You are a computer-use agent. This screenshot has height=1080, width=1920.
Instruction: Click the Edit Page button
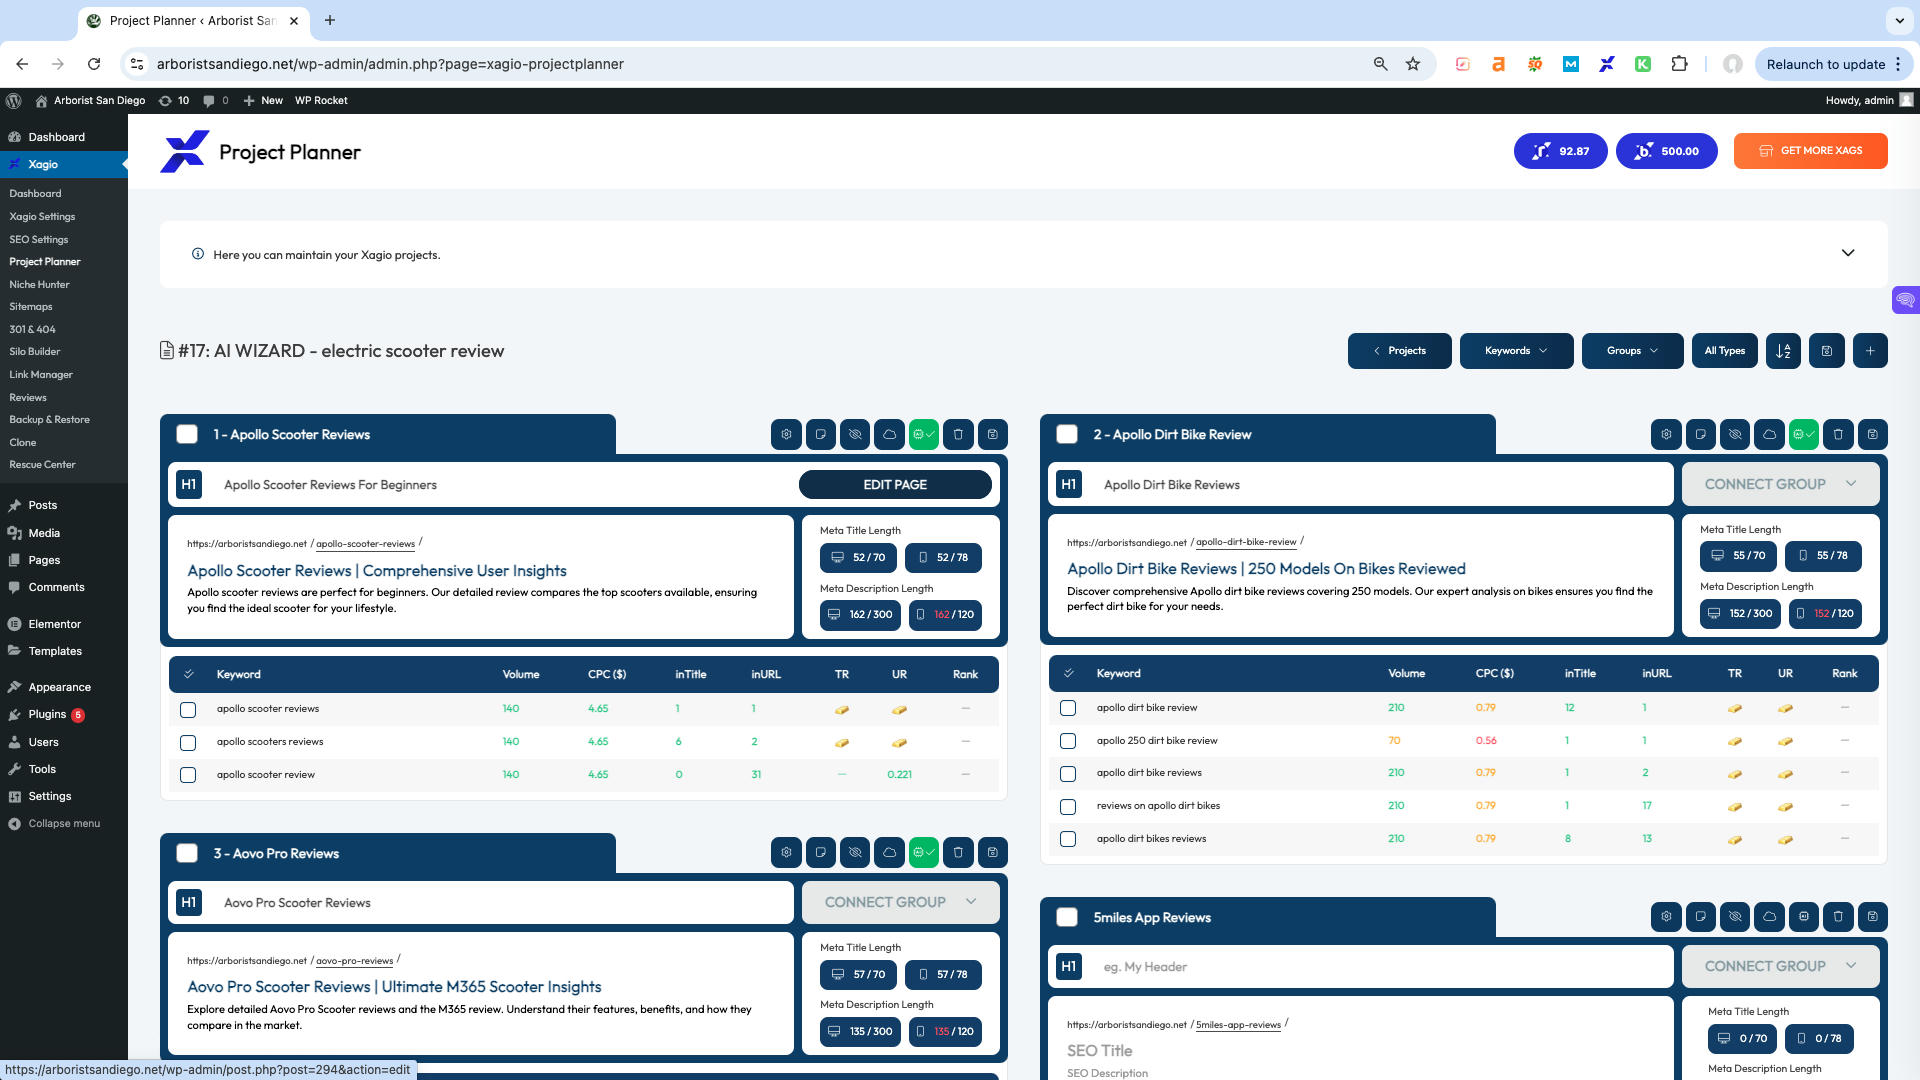(895, 485)
